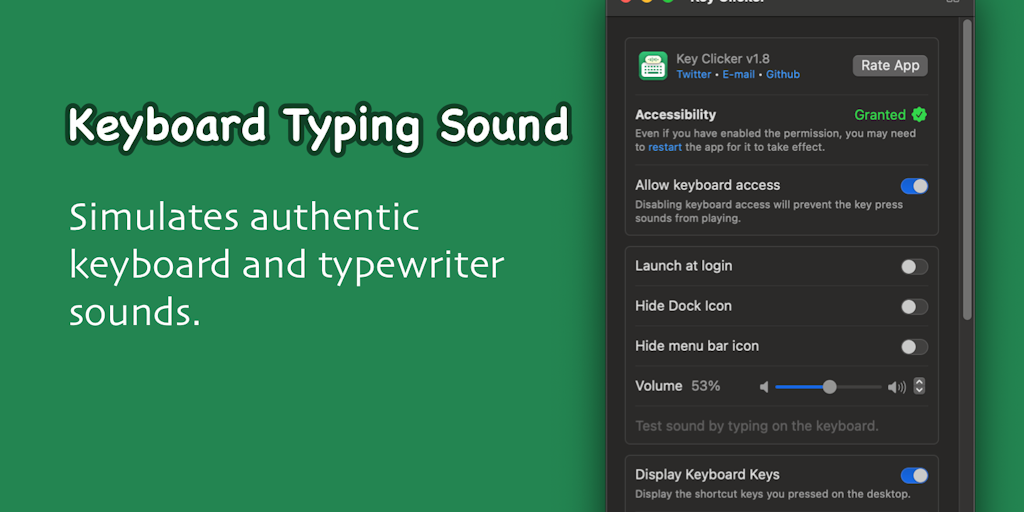The width and height of the screenshot is (1024, 512).
Task: Click the volume stepper arrows
Action: click(919, 386)
